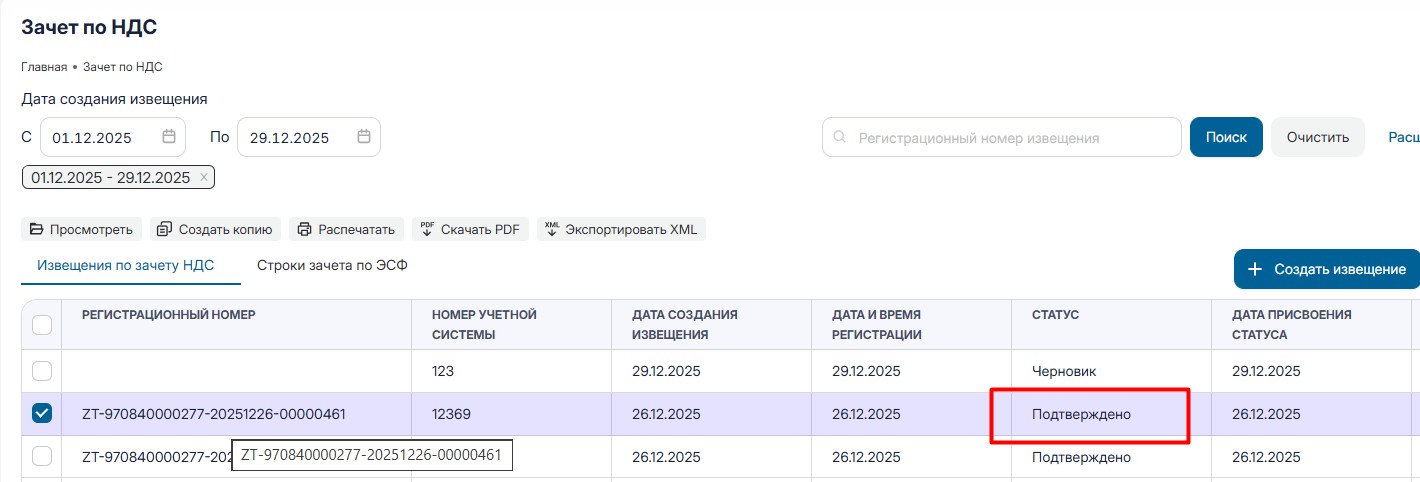The width and height of the screenshot is (1420, 482).
Task: Remove the 01.12.2025 - 29.12.2025 filter chip
Action: [204, 178]
